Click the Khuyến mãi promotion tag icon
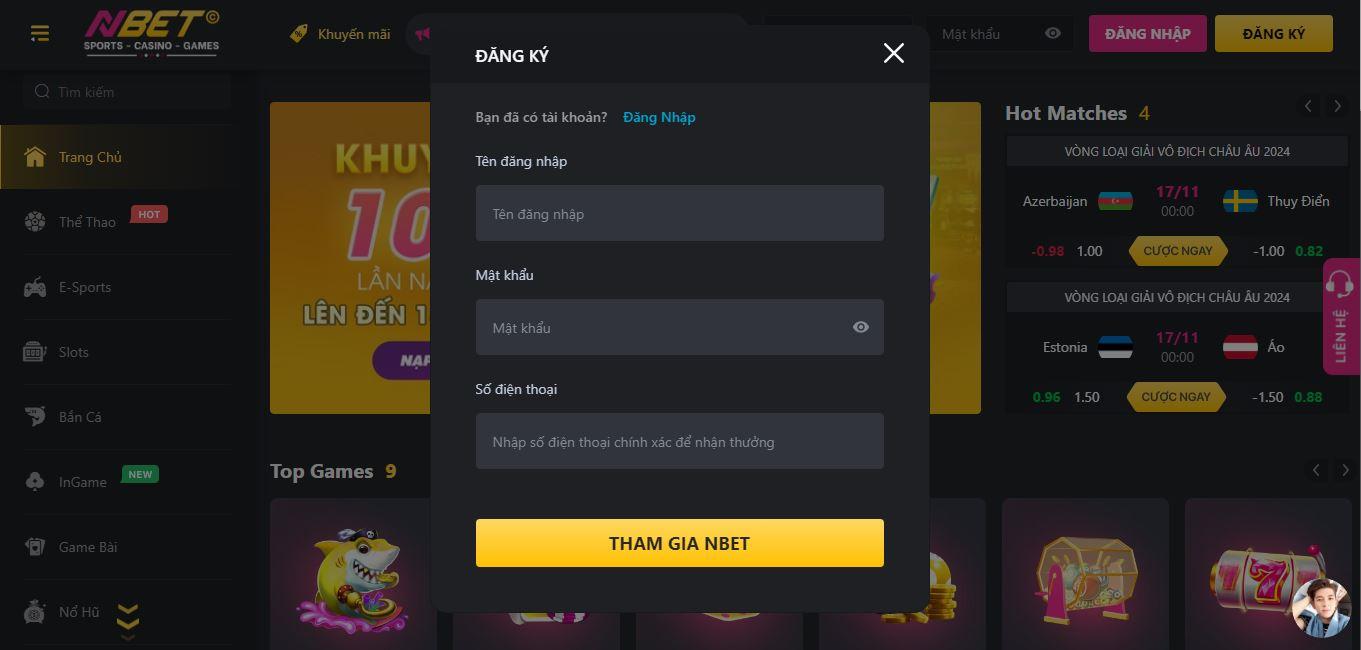 tap(298, 34)
